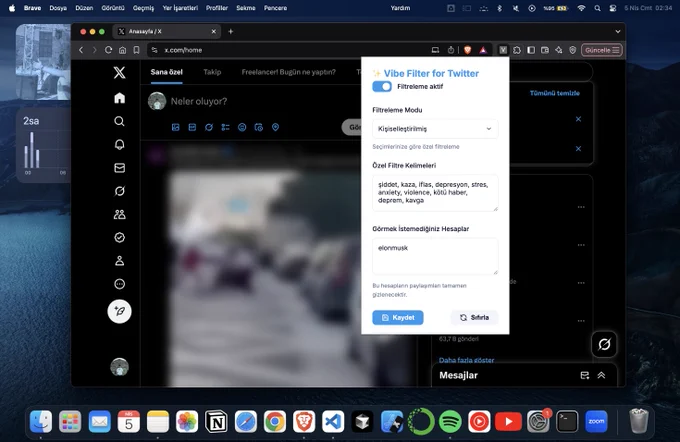Screen dimensions: 680x442
Task: Open Visual Studio Code from the Dock
Action: tap(333, 421)
